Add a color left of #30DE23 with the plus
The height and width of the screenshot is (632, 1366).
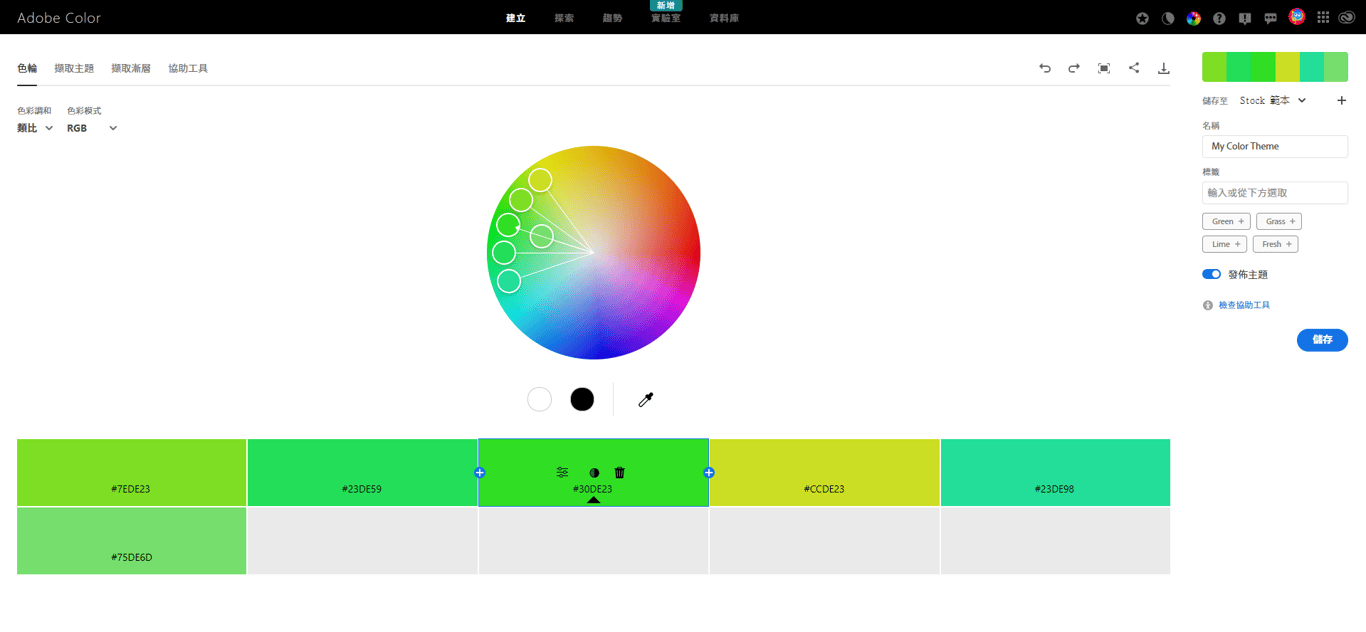[x=479, y=472]
